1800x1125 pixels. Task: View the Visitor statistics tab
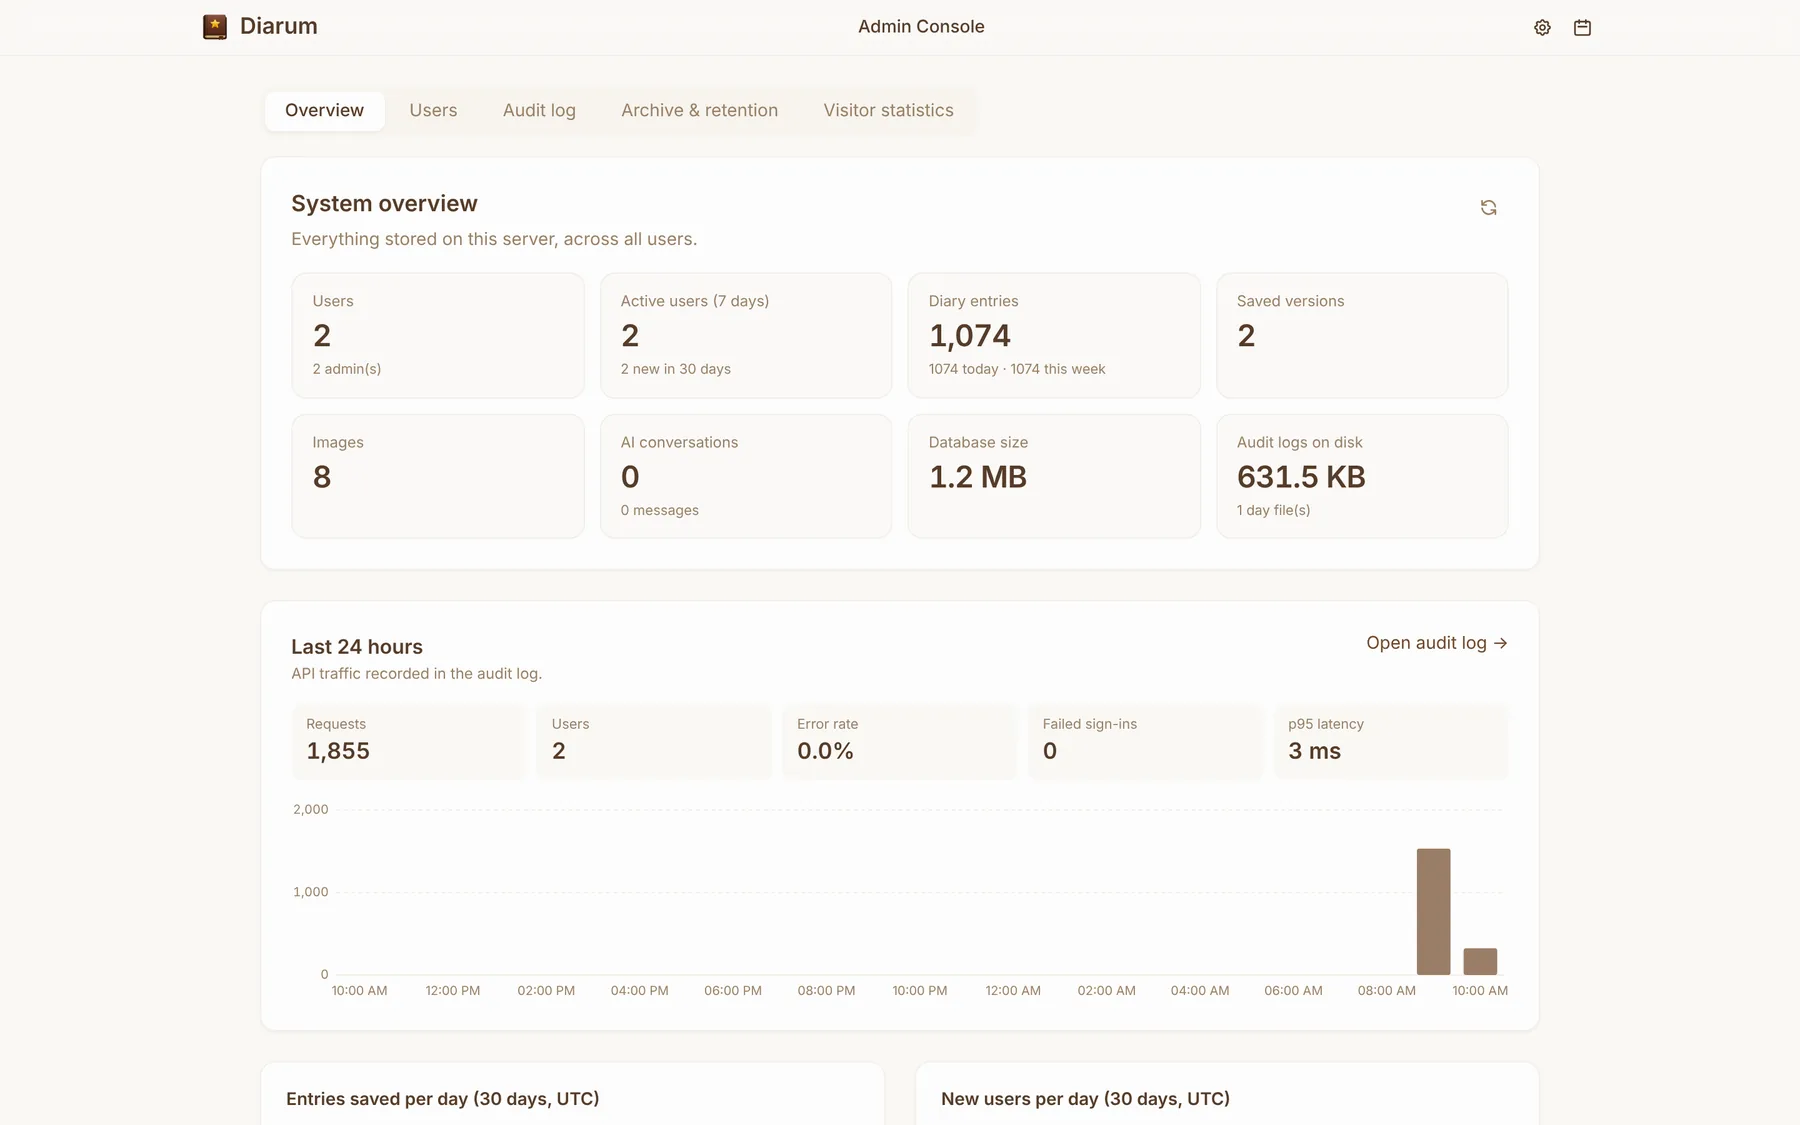(888, 111)
